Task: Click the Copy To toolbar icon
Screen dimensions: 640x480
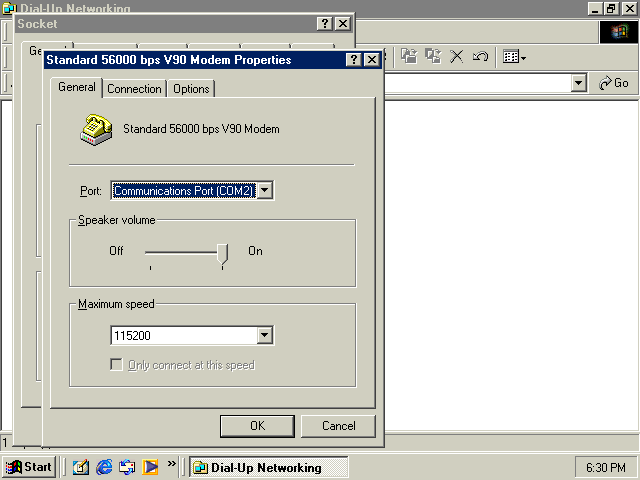Action: pos(433,56)
